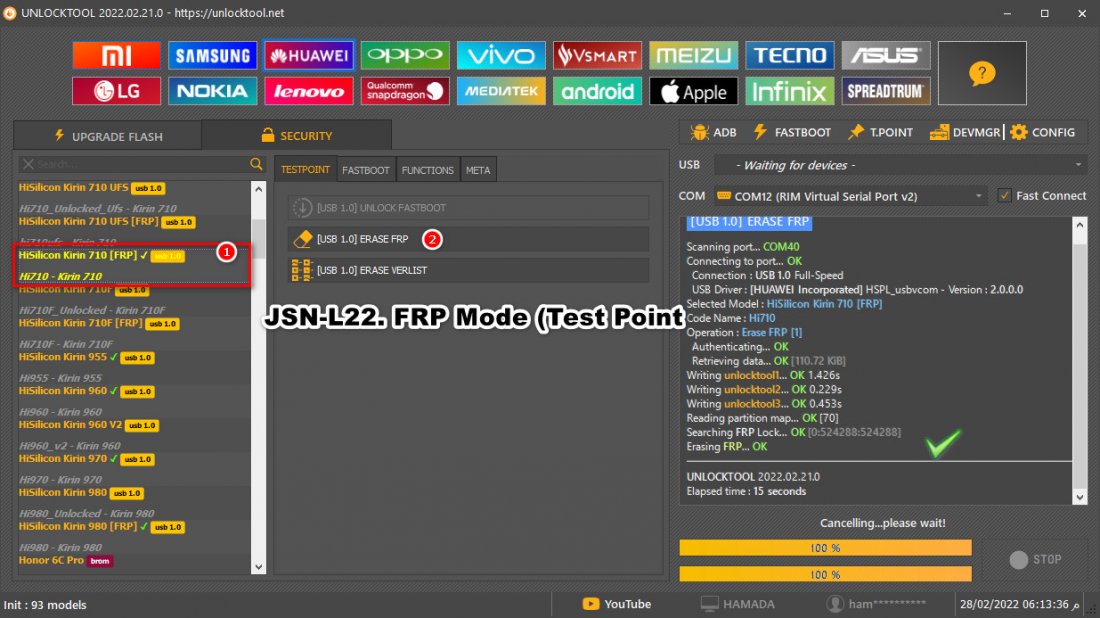Select Honor 6C Pro brom model
The image size is (1100, 618).
click(x=66, y=560)
